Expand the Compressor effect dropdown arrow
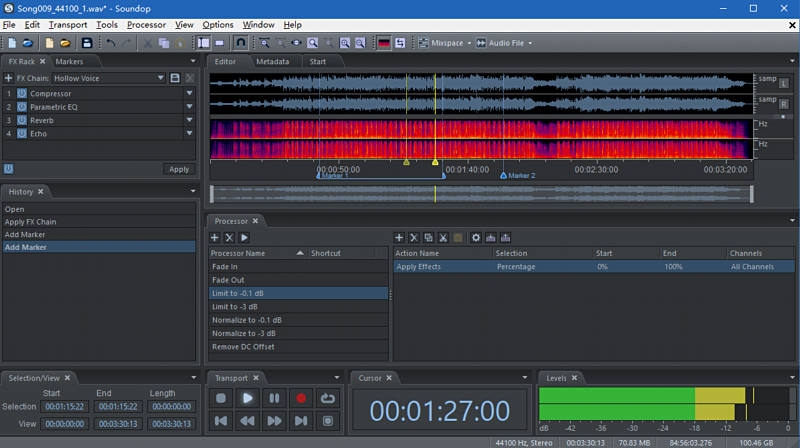The width and height of the screenshot is (800, 448). pos(189,93)
